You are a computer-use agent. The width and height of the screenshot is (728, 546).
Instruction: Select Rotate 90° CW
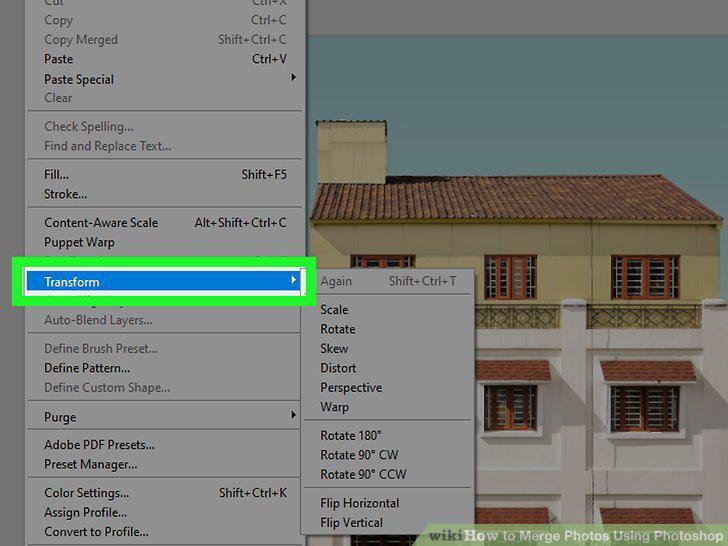(388, 455)
